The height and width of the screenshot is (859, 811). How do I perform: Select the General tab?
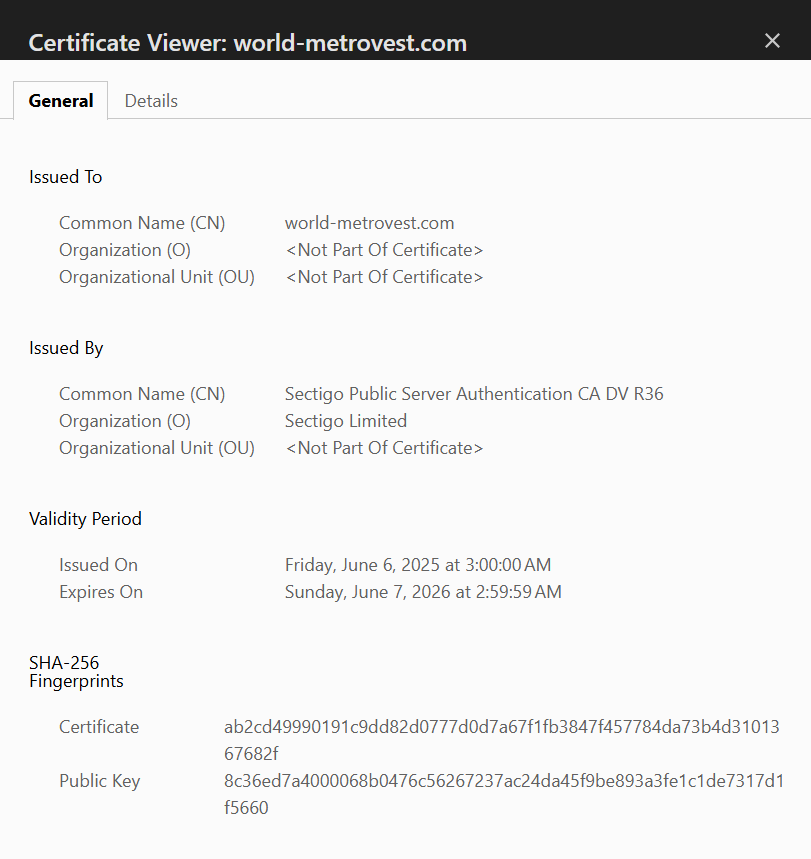pos(61,101)
